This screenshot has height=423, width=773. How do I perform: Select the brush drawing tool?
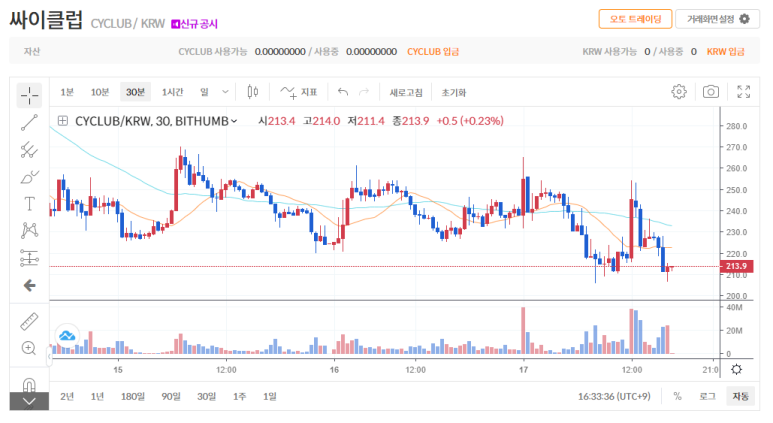pos(29,177)
